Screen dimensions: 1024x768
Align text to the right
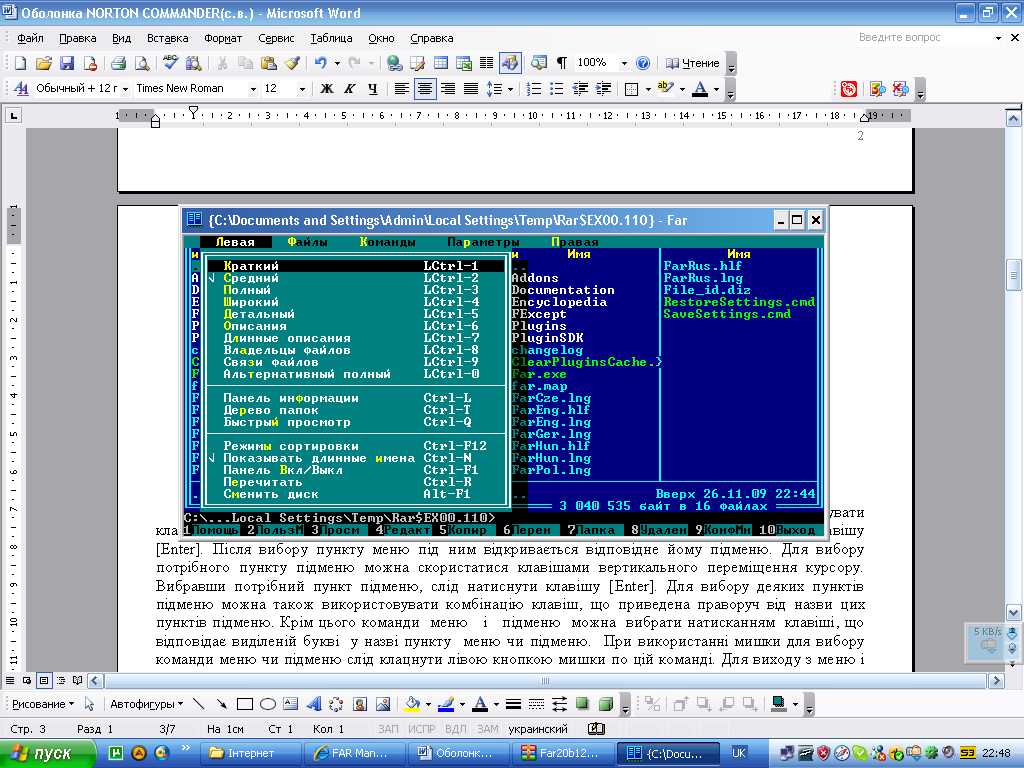[x=447, y=89]
